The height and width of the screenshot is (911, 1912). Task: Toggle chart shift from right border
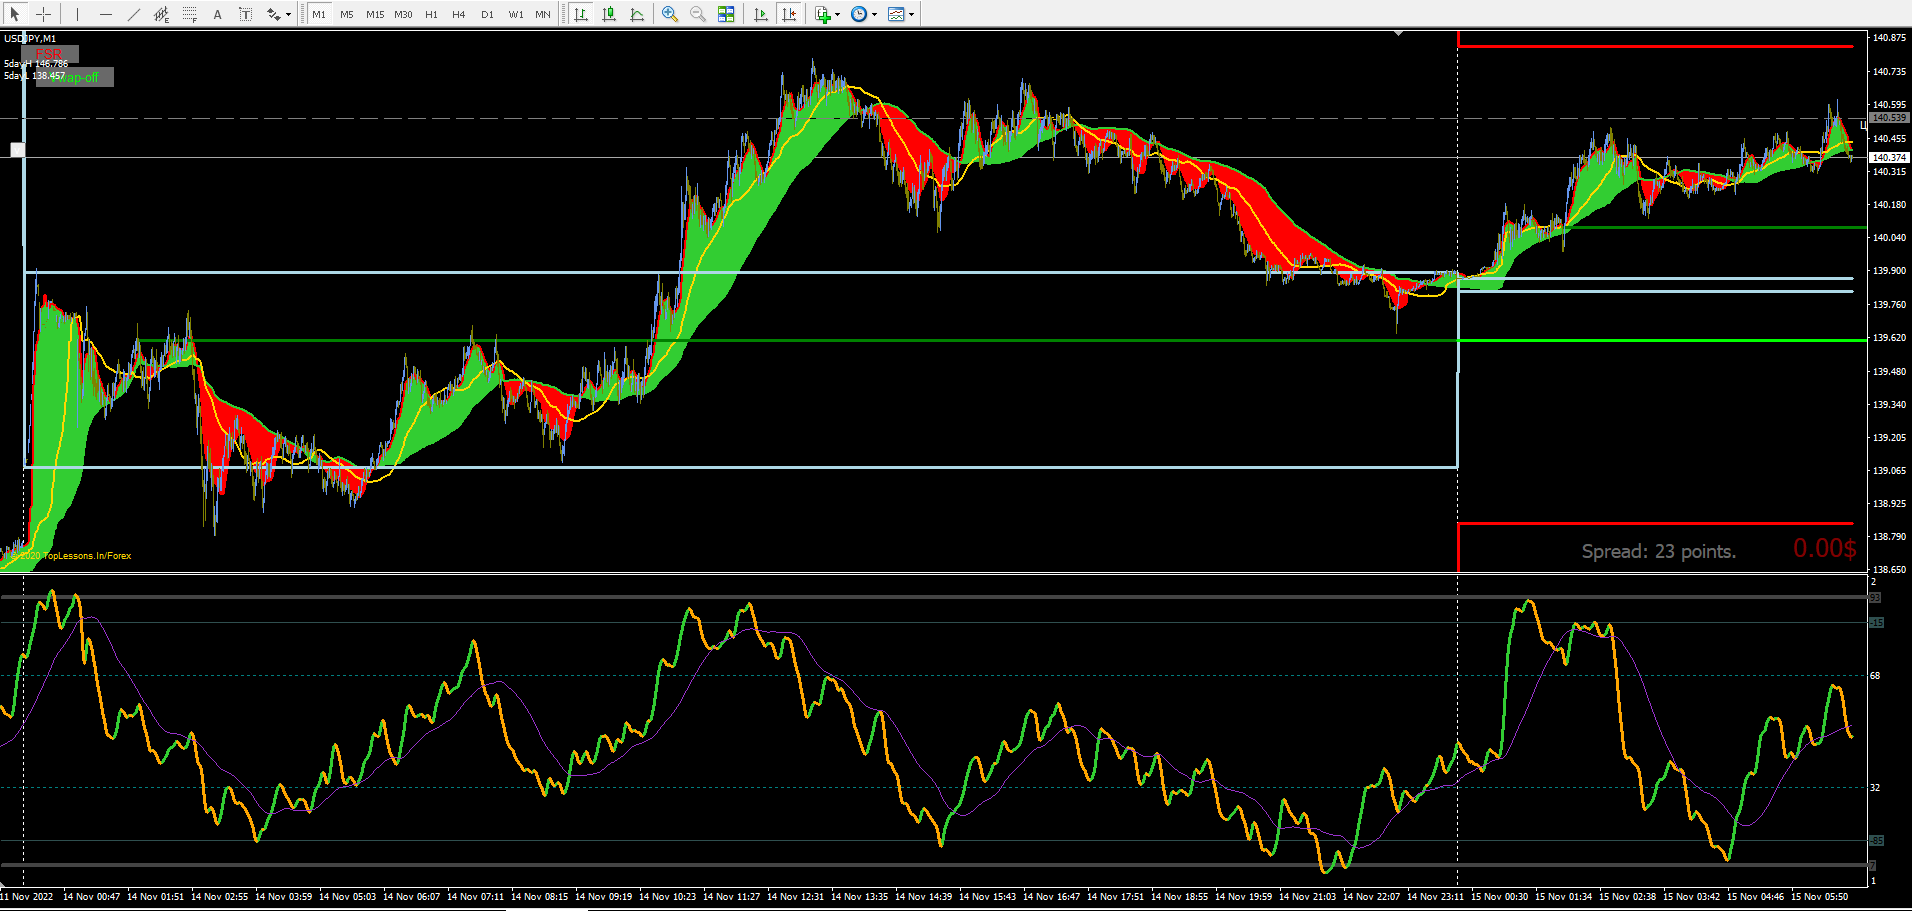789,14
